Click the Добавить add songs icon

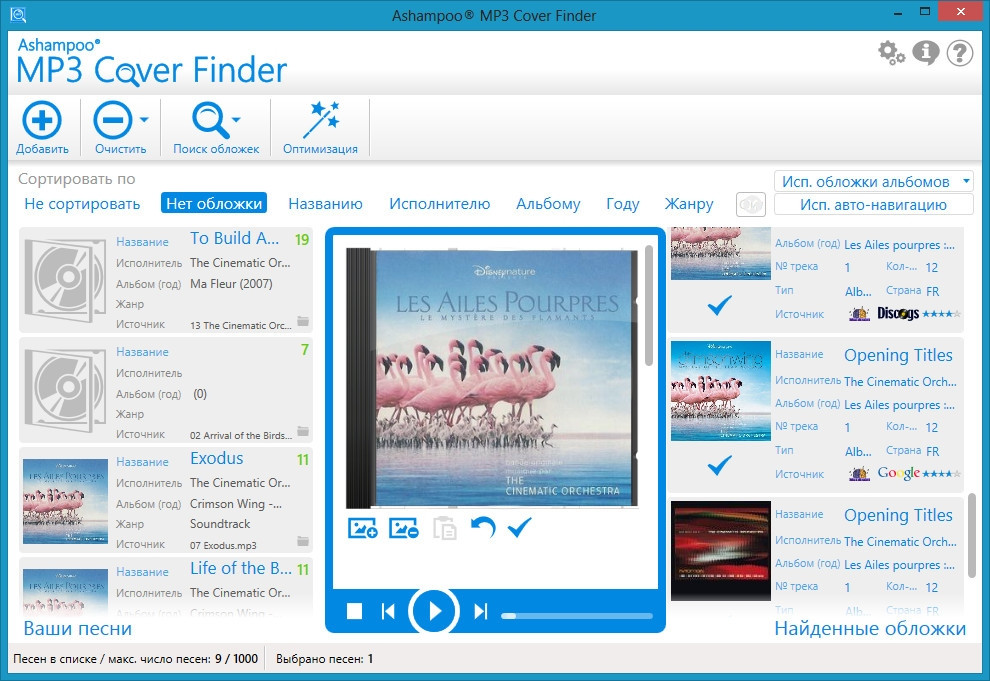[42, 120]
